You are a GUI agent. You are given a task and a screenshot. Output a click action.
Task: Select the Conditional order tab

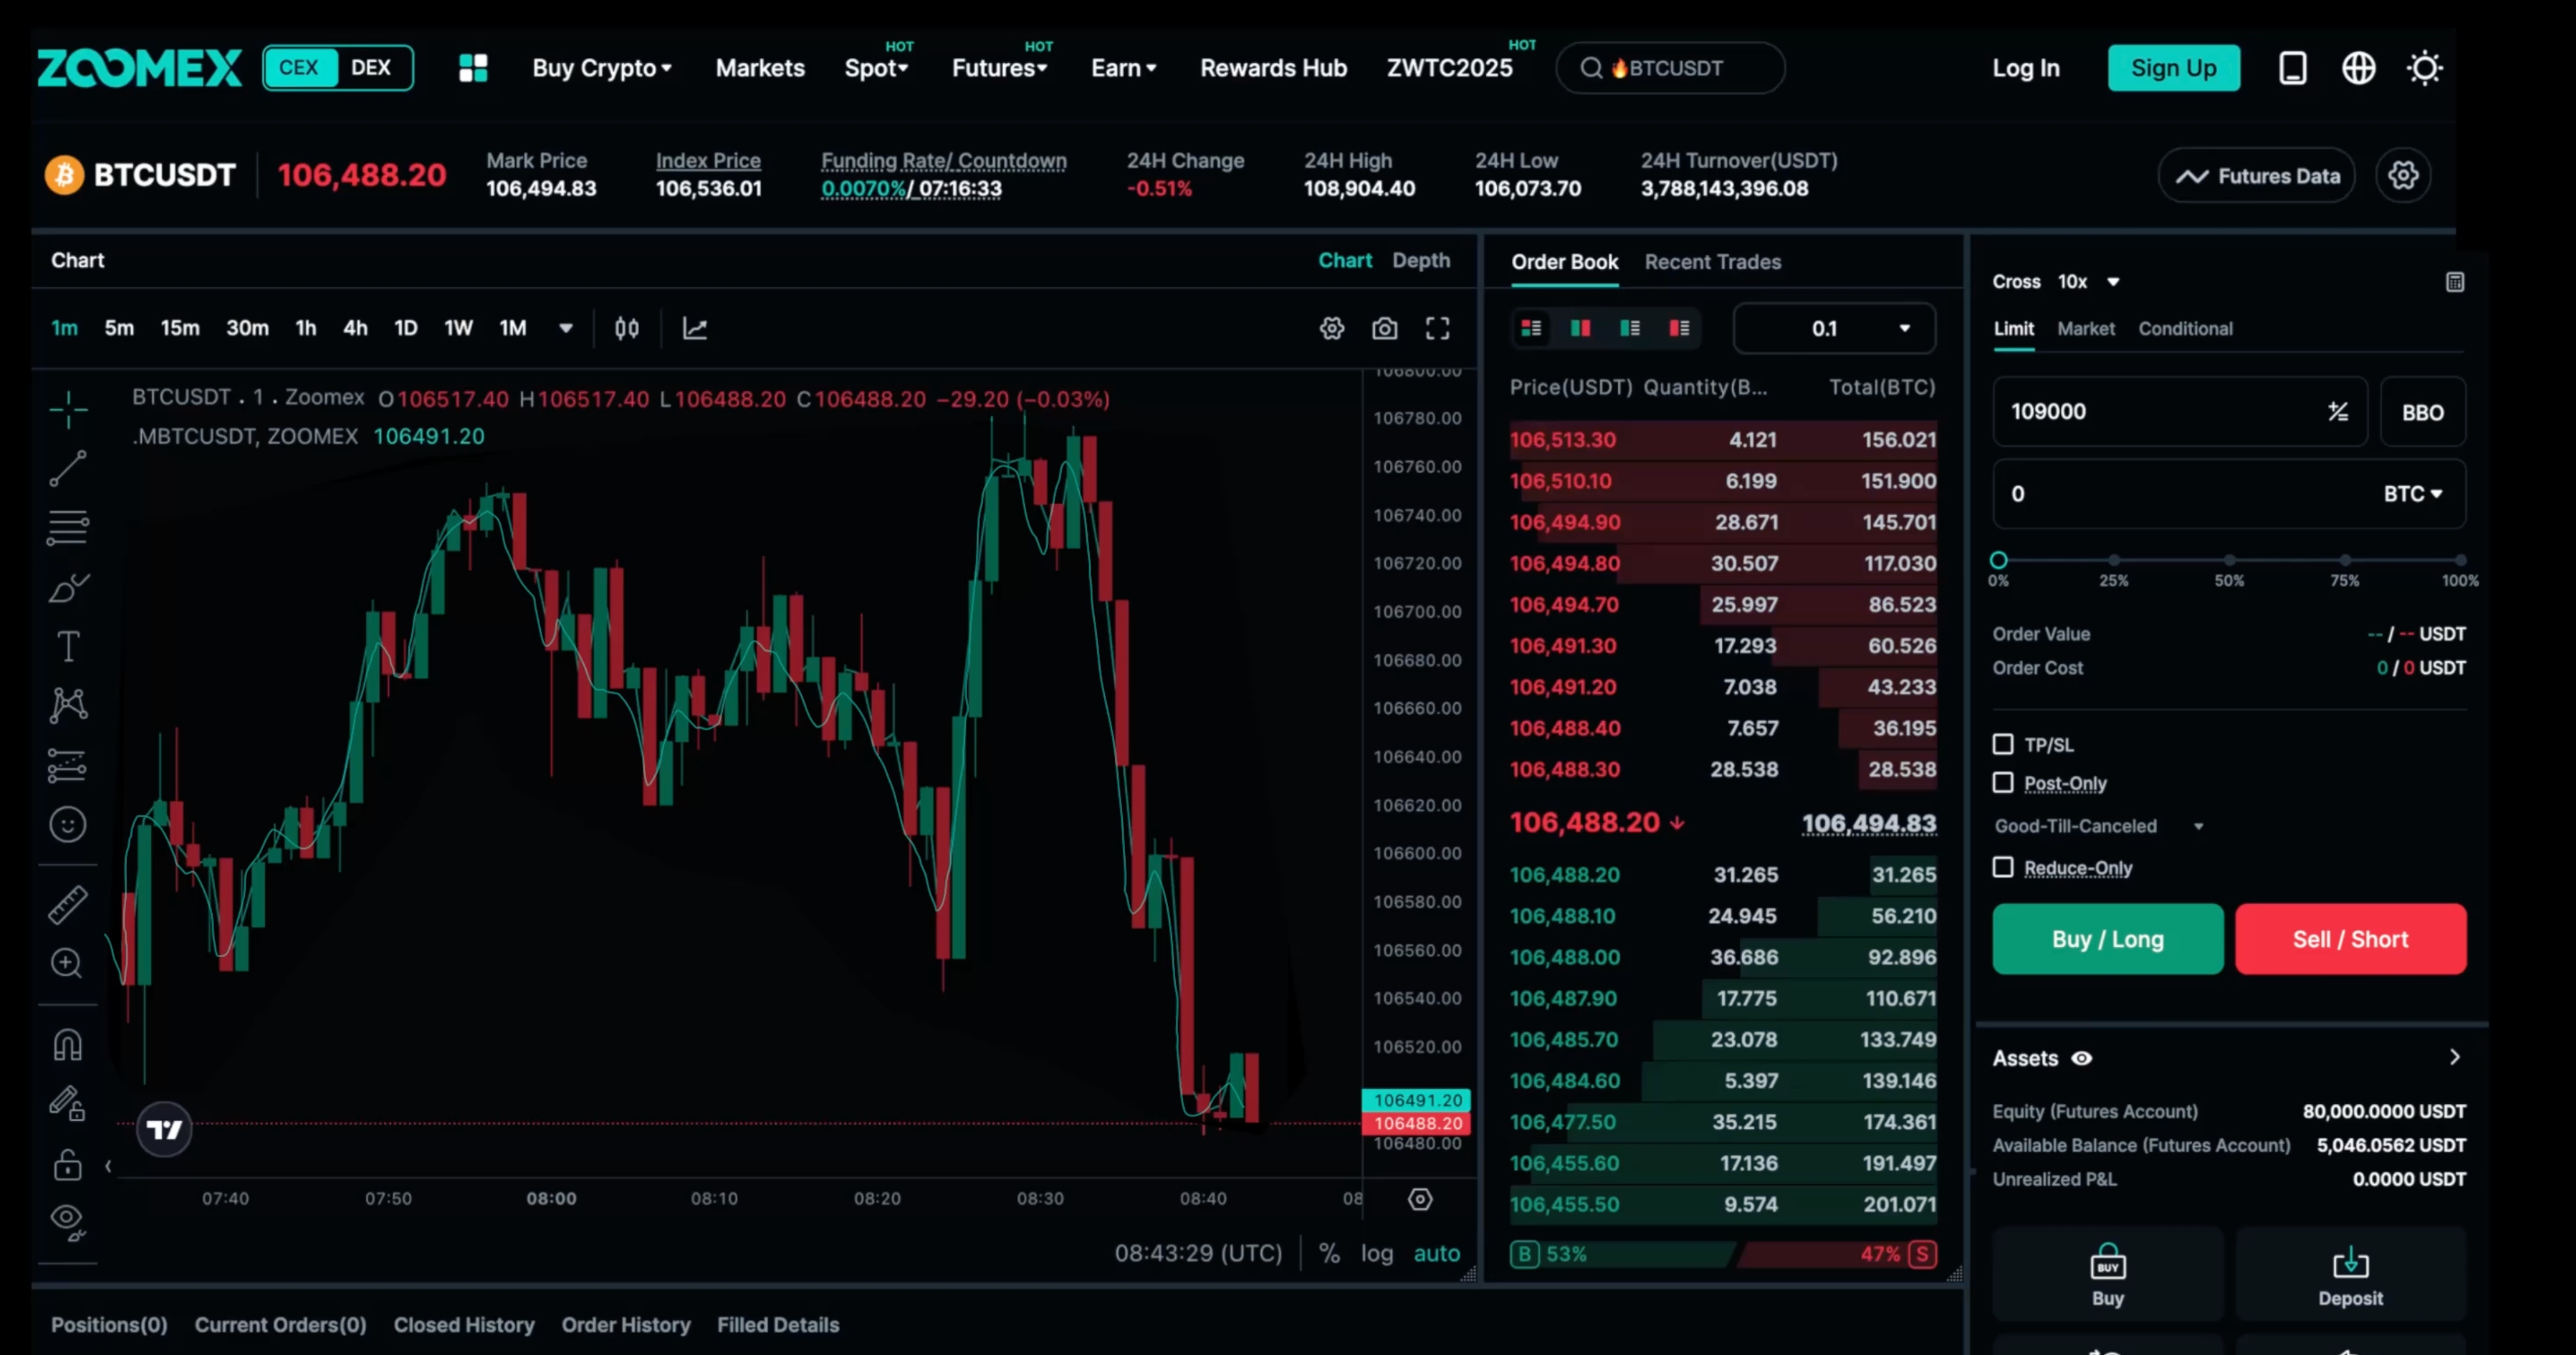(2185, 328)
